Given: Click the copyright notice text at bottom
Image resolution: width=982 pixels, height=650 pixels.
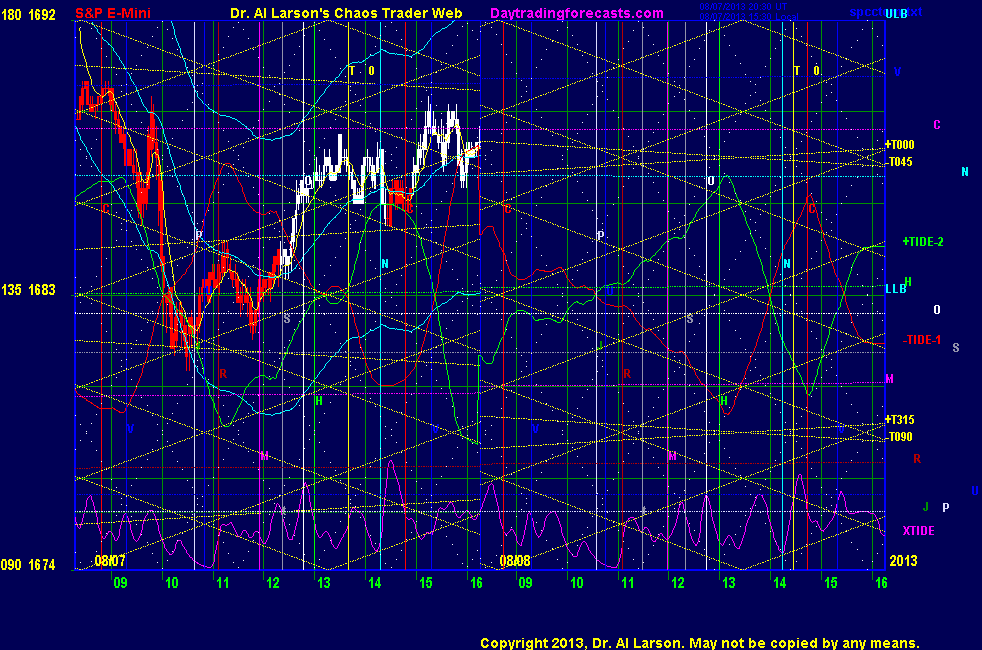Looking at the screenshot, I should [699, 643].
